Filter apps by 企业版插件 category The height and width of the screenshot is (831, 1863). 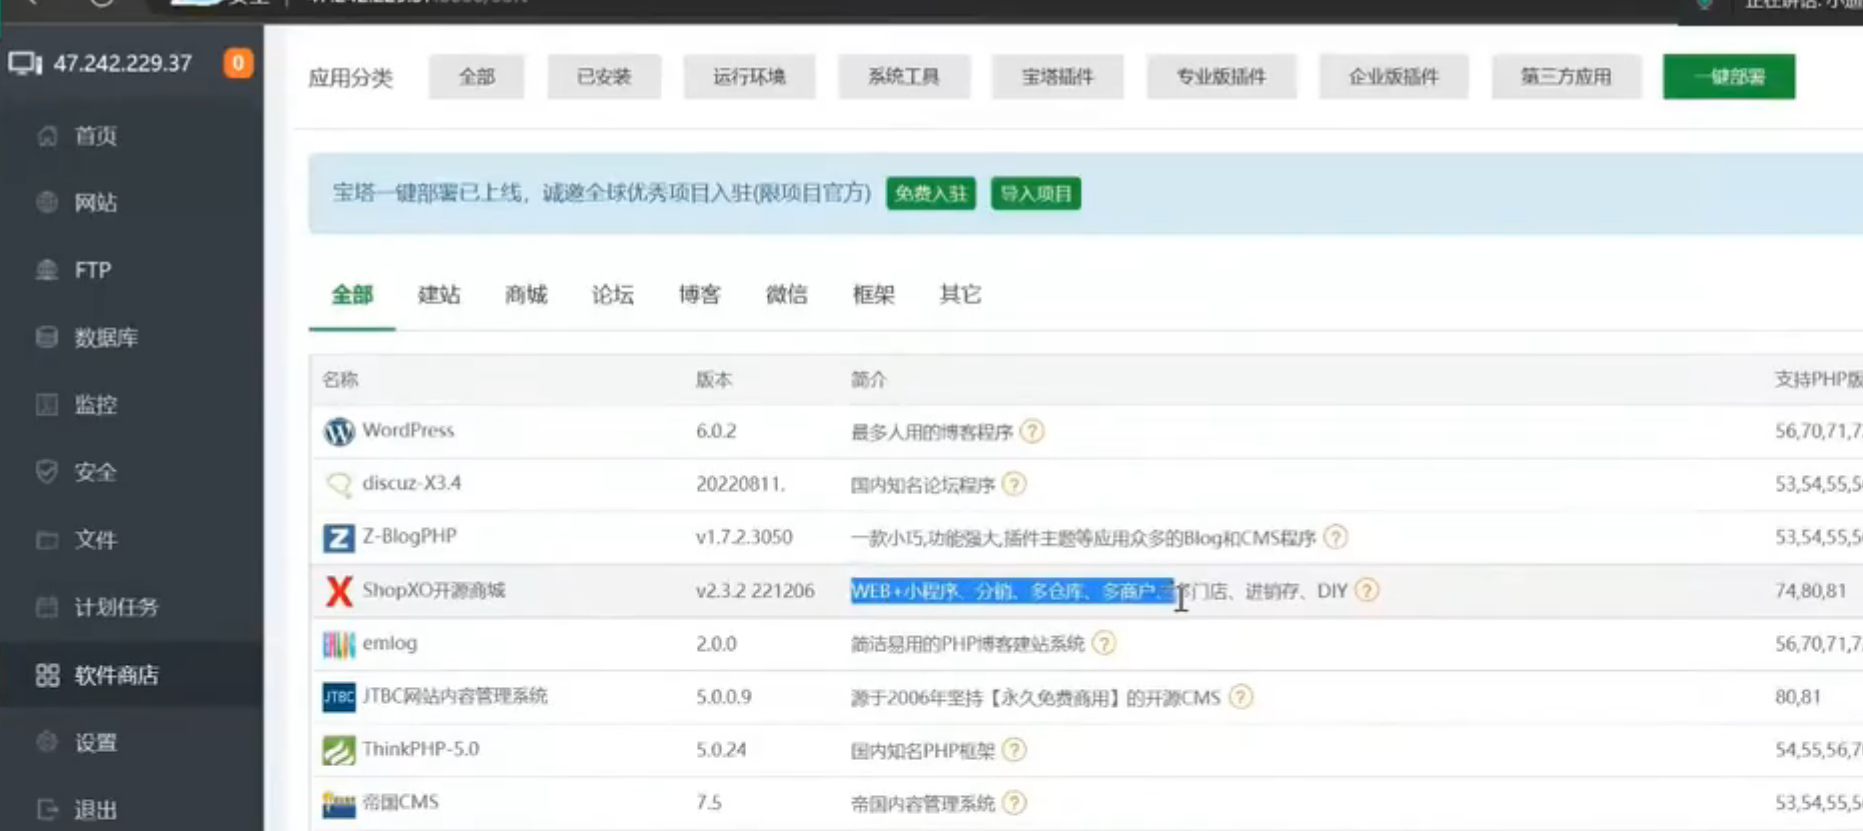pyautogui.click(x=1394, y=77)
